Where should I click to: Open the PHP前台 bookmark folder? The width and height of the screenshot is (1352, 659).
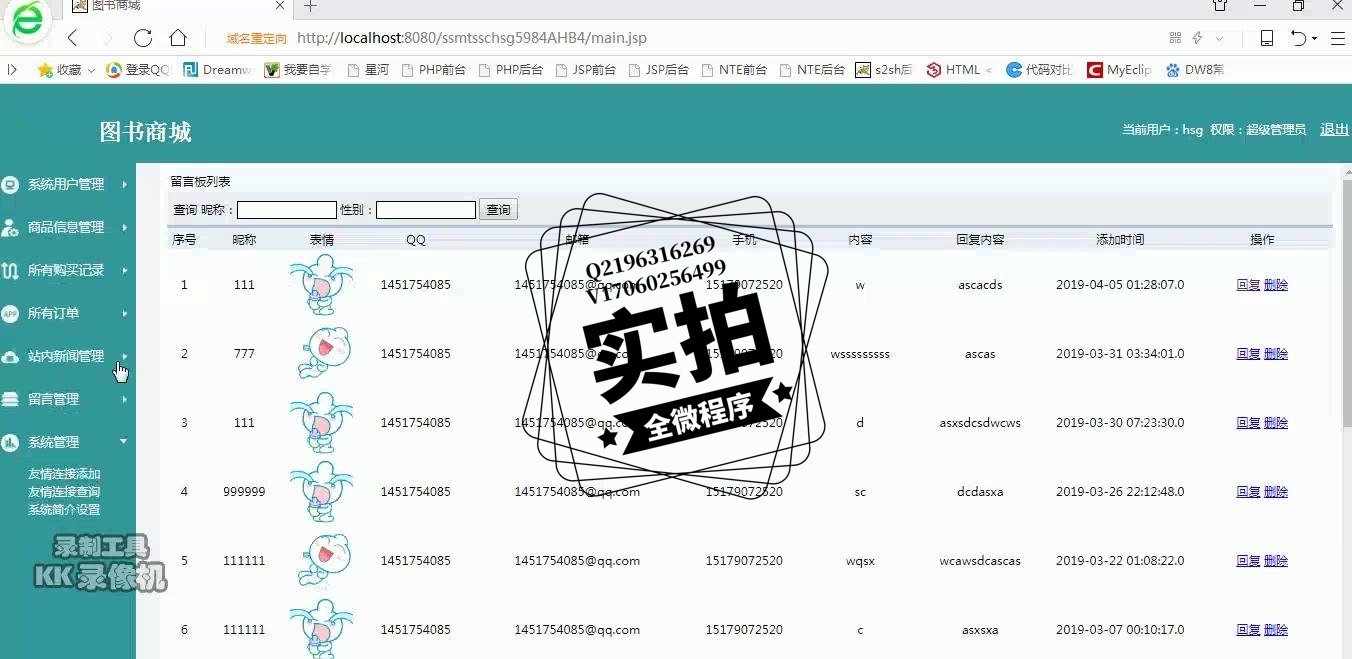433,70
